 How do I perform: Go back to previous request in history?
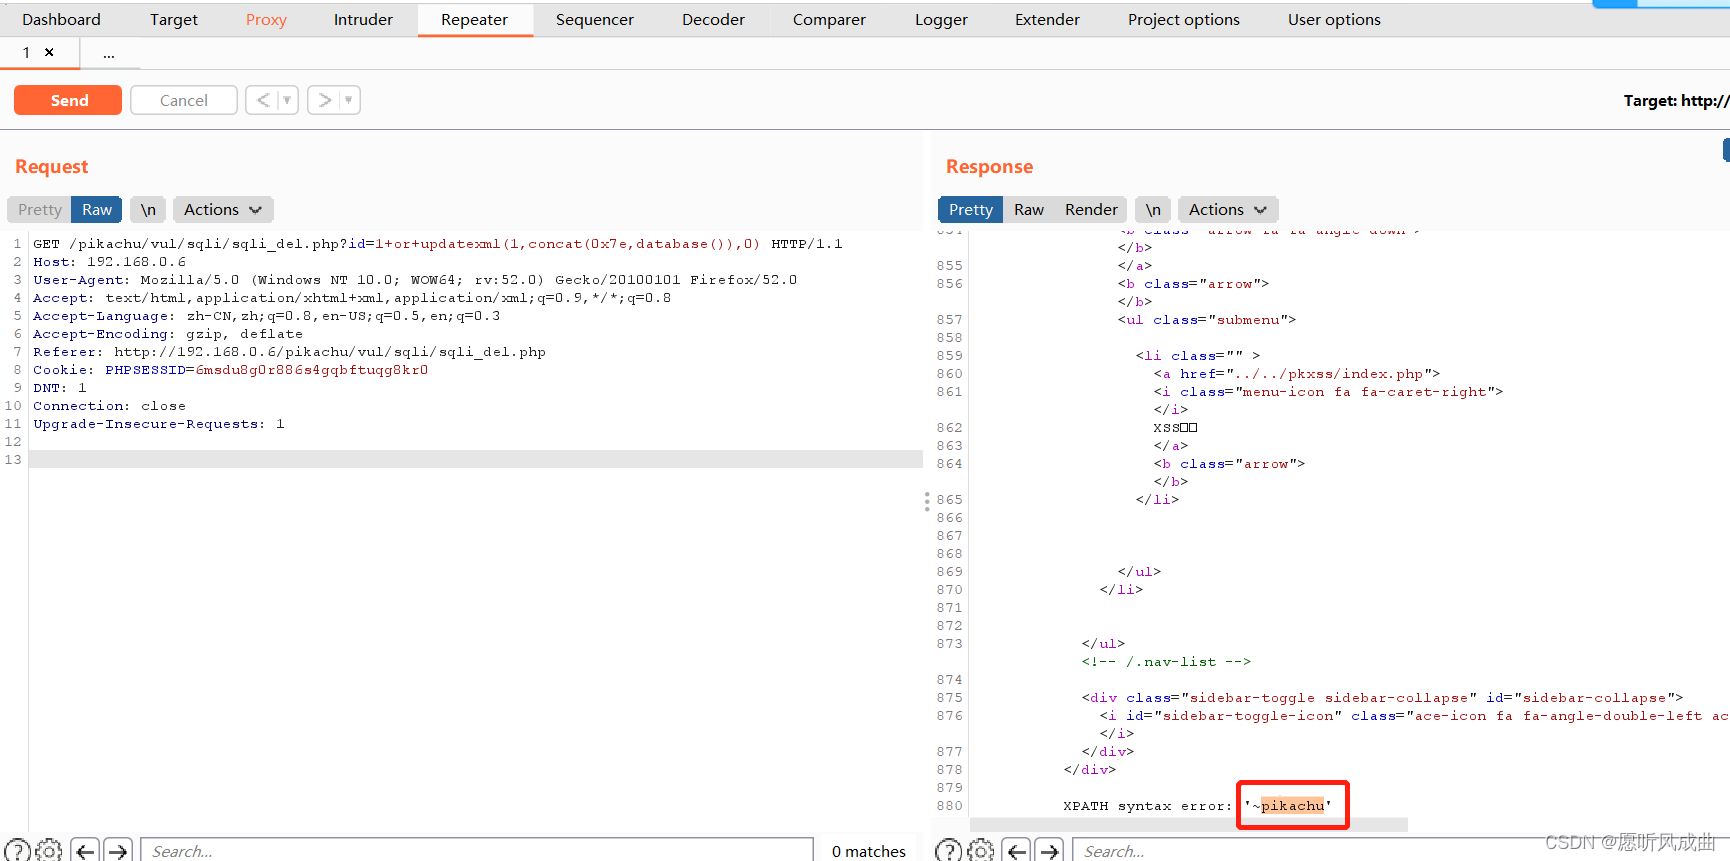pos(263,100)
